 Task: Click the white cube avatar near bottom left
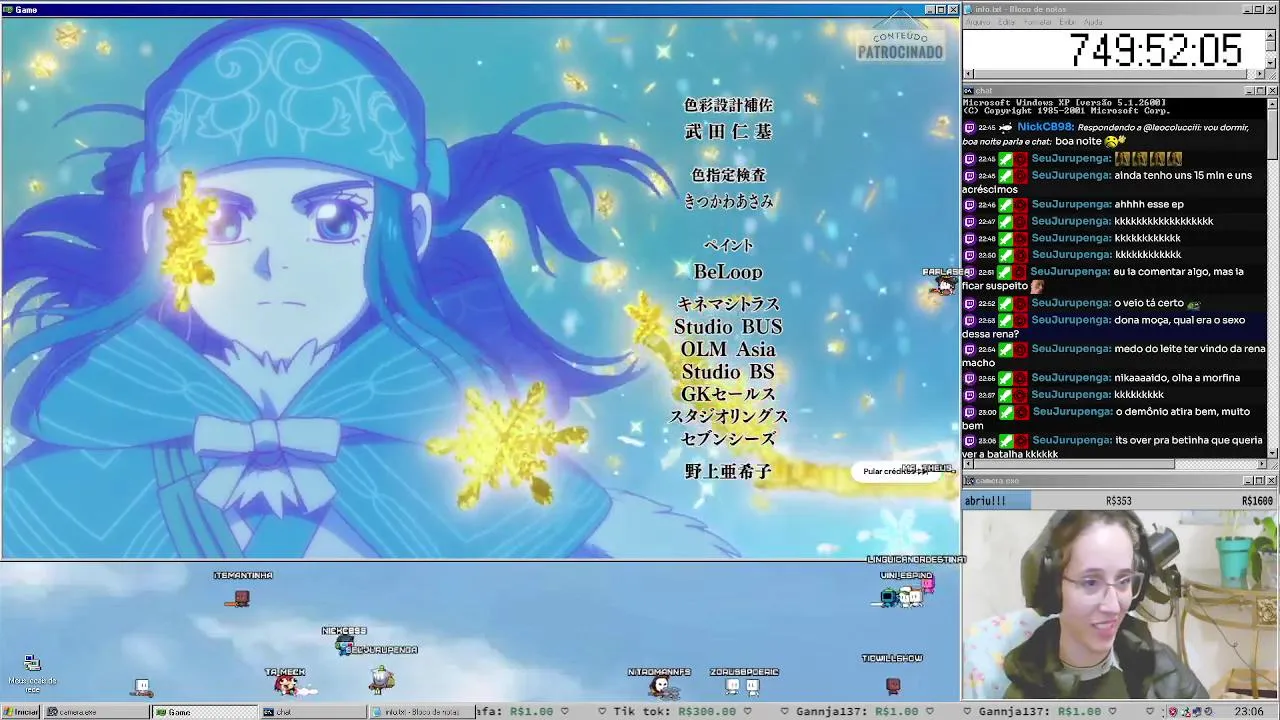click(142, 687)
